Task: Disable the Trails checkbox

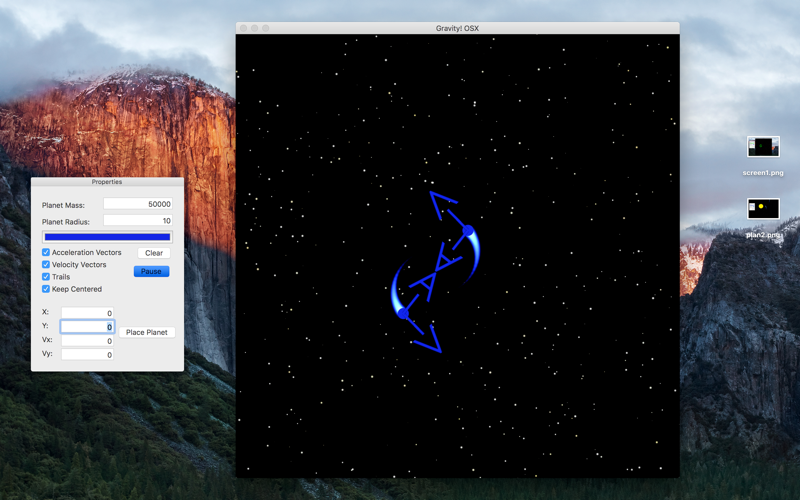Action: 46,277
